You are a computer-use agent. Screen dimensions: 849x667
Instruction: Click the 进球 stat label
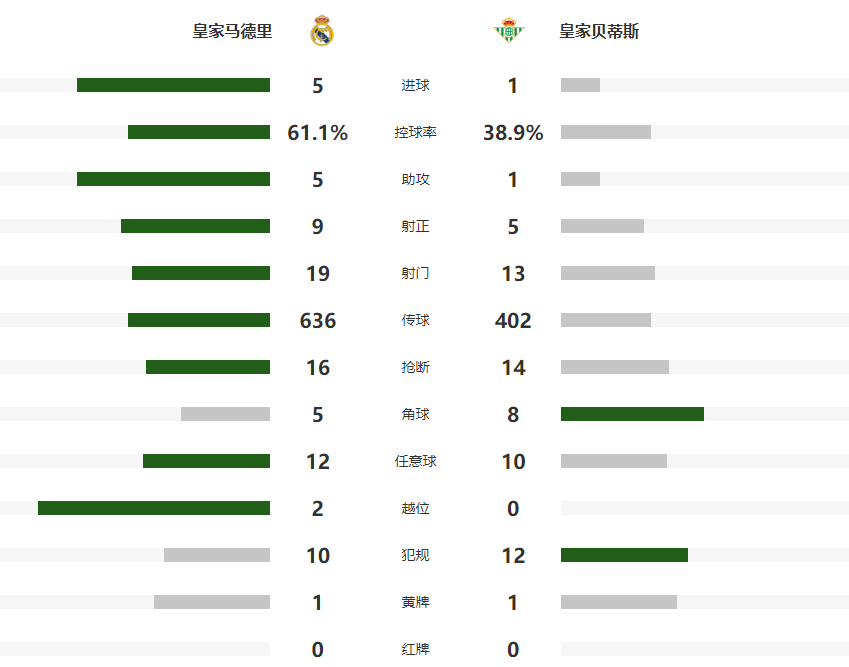[x=415, y=85]
